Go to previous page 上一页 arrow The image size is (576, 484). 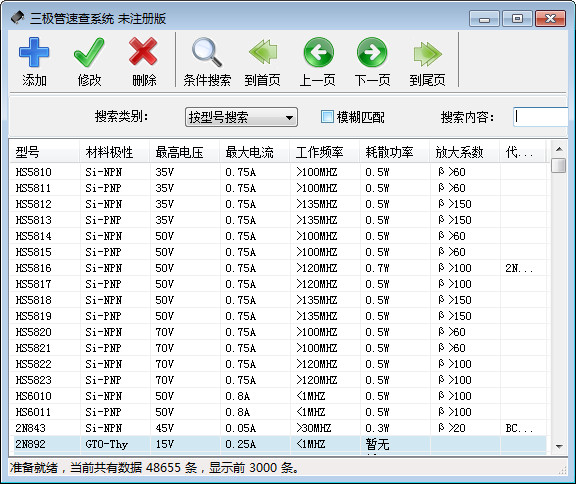click(318, 53)
